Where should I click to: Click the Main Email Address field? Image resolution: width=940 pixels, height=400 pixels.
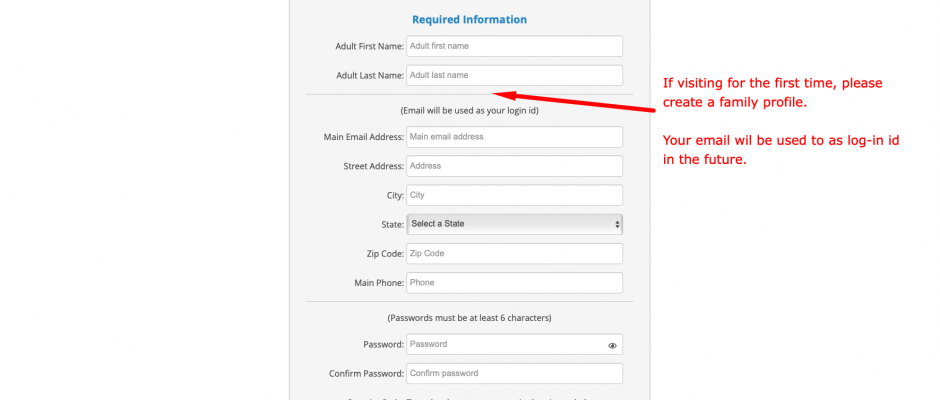514,137
